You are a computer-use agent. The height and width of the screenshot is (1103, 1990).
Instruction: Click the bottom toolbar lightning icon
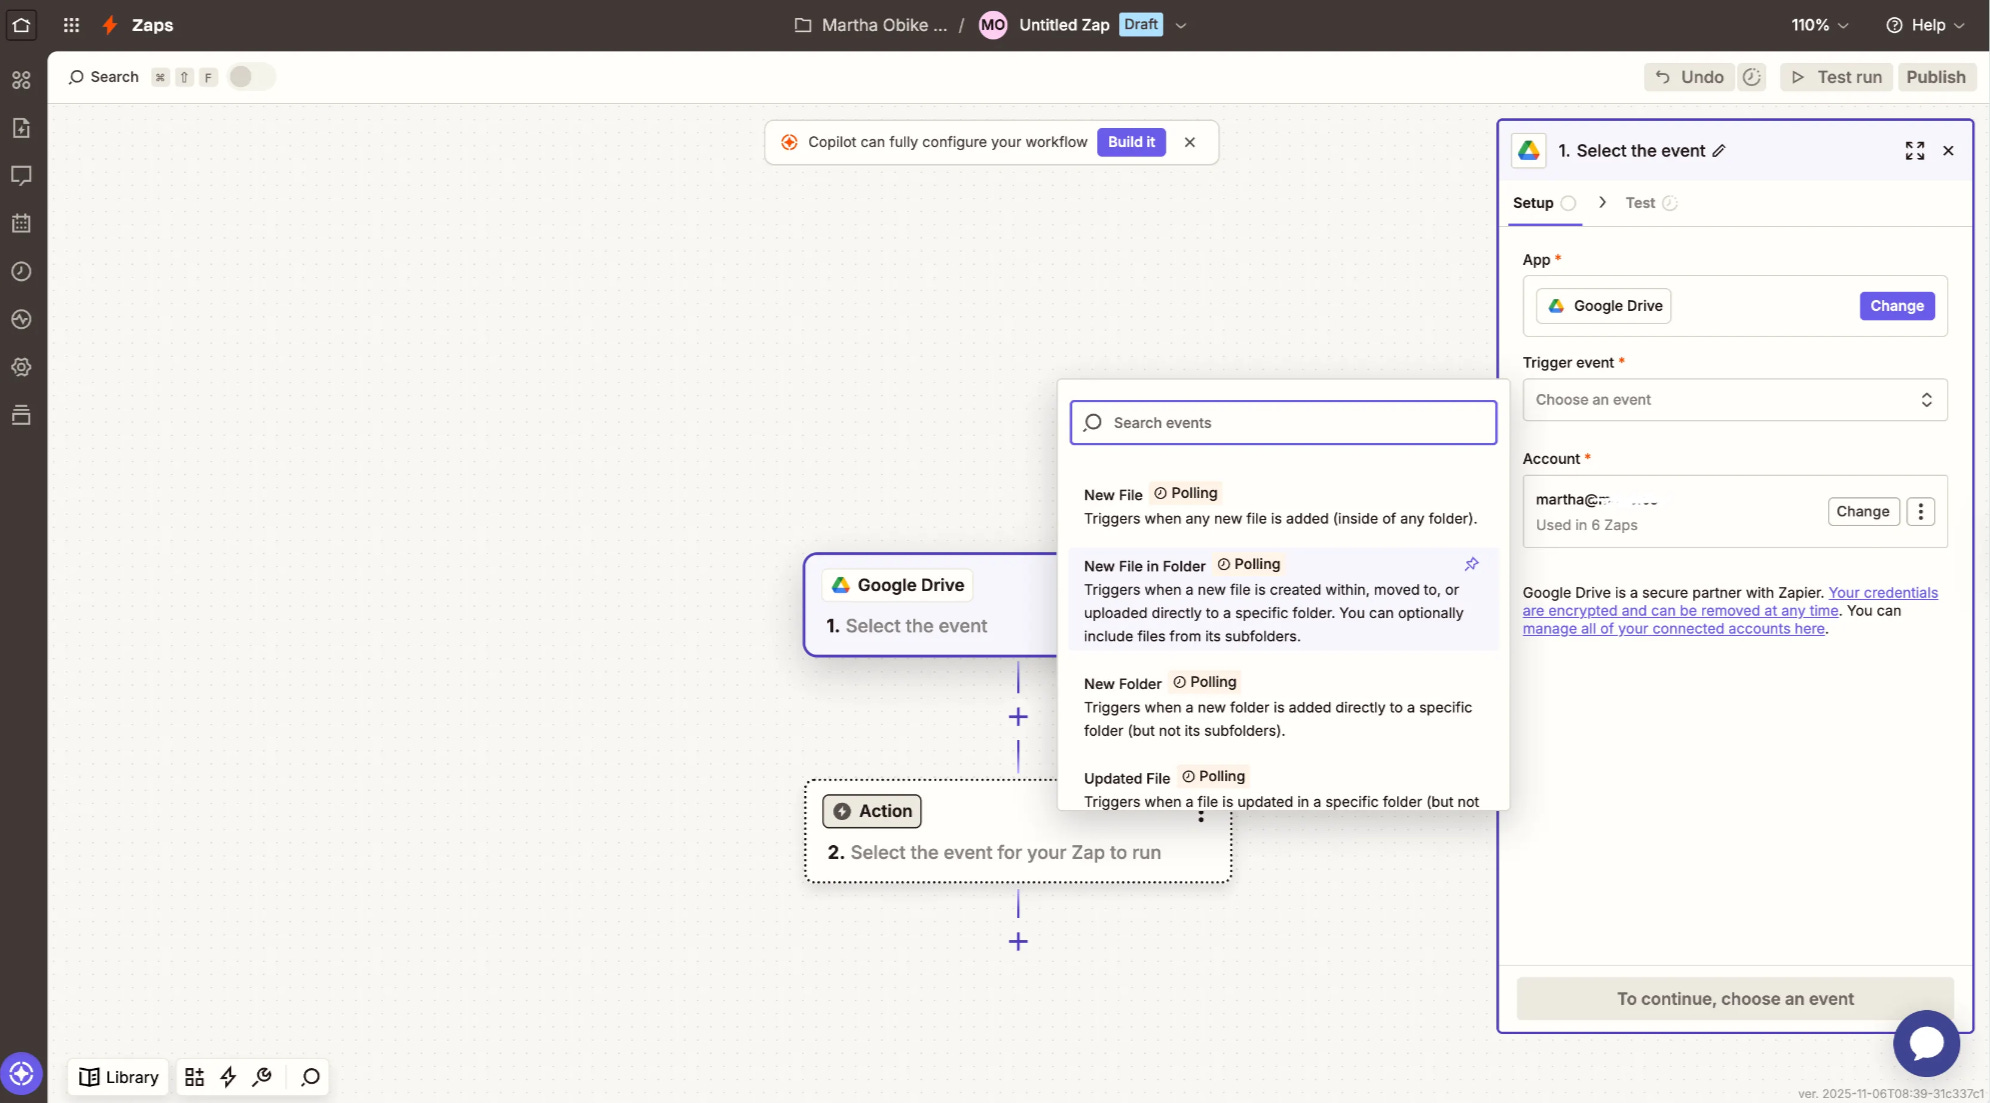click(x=228, y=1077)
